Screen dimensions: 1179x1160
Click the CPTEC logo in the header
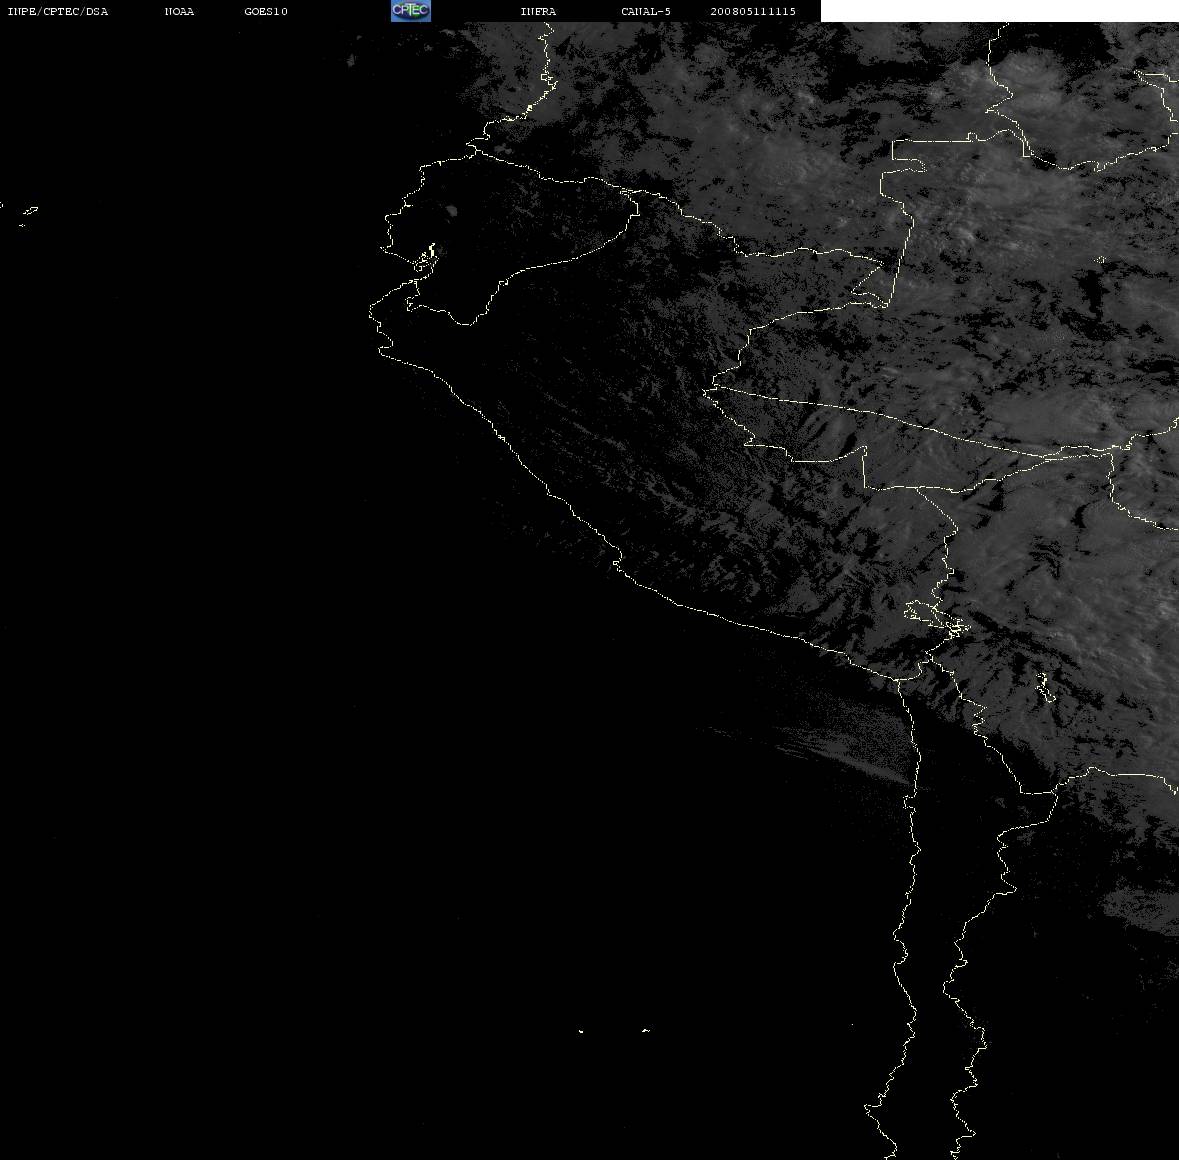coord(411,11)
